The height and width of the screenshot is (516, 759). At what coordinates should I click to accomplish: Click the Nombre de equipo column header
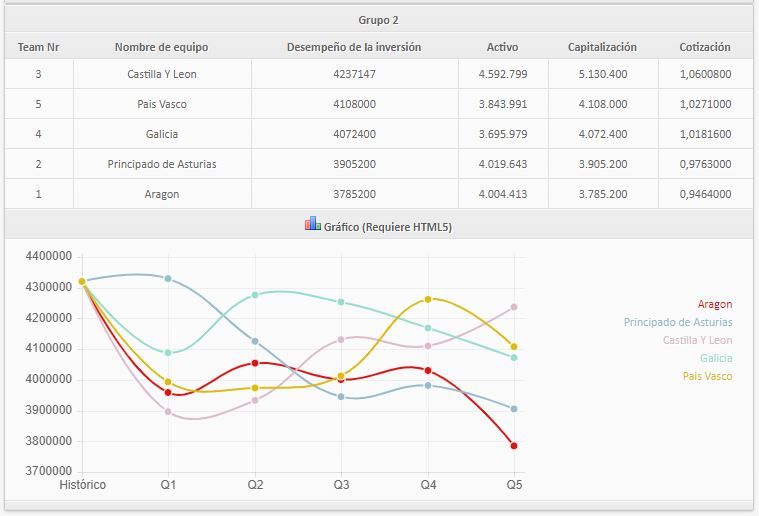click(x=162, y=47)
